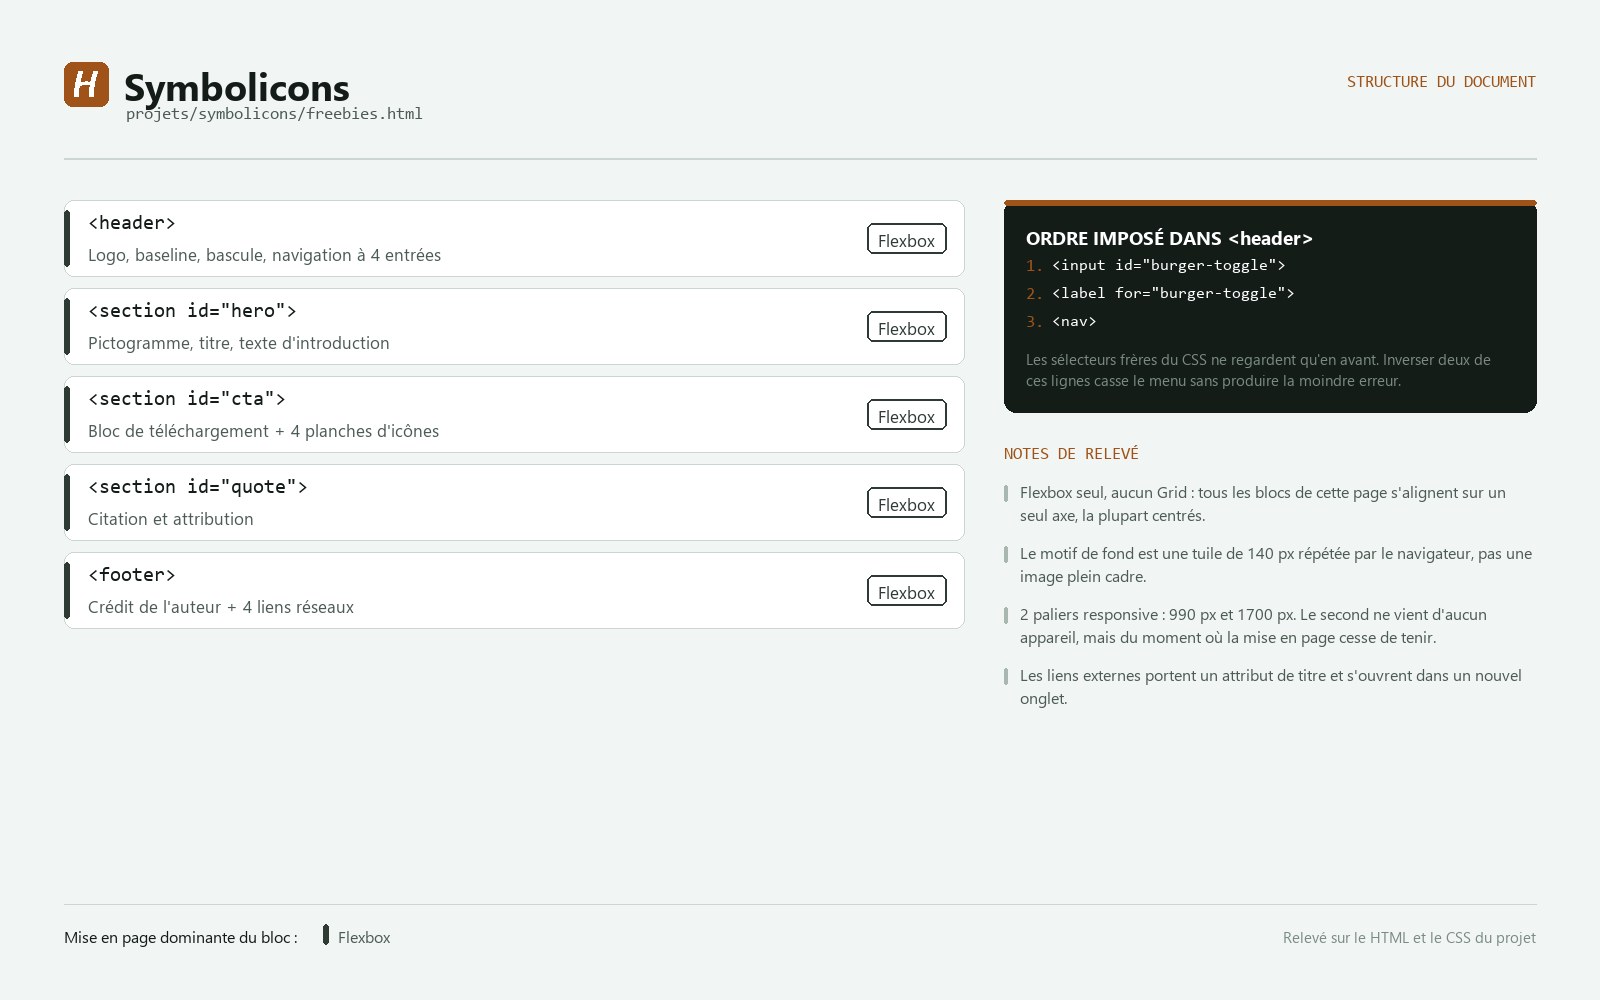
Task: Open the STRUCTURE DU DOCUMENT link
Action: [x=1441, y=82]
